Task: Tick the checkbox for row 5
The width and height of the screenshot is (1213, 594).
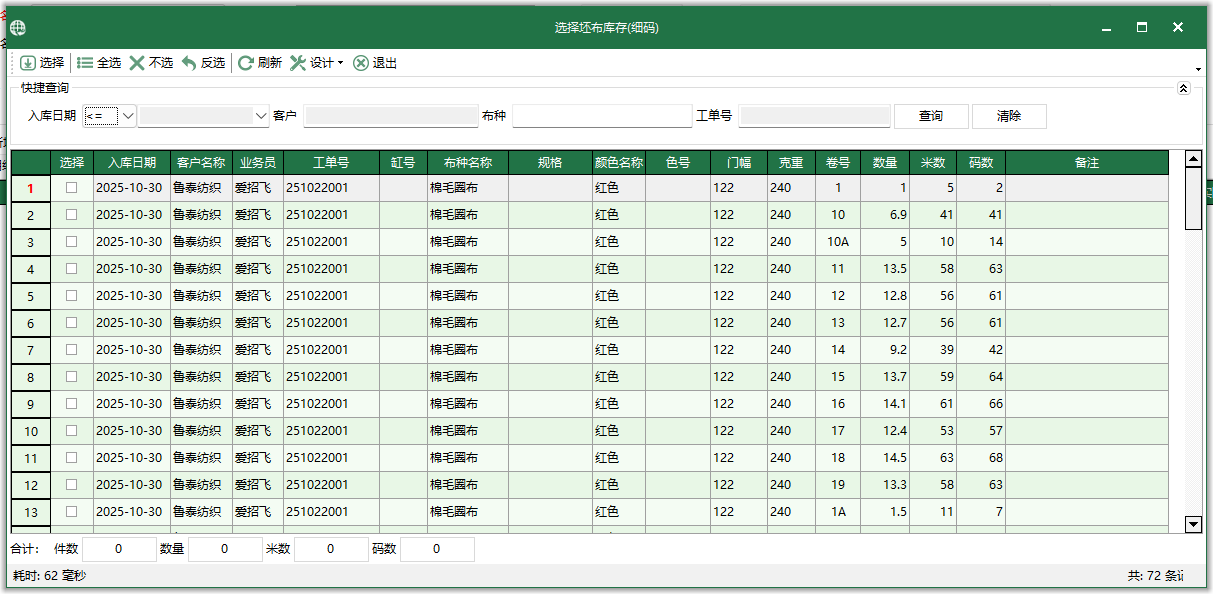Action: (x=70, y=295)
